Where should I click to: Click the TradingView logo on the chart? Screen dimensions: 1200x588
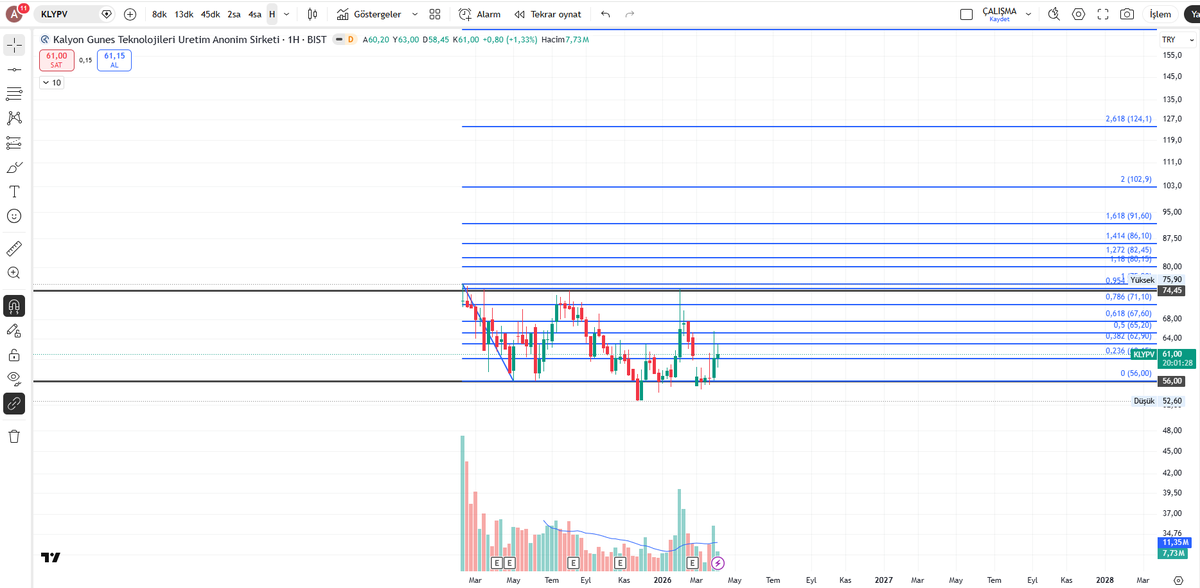(51, 557)
